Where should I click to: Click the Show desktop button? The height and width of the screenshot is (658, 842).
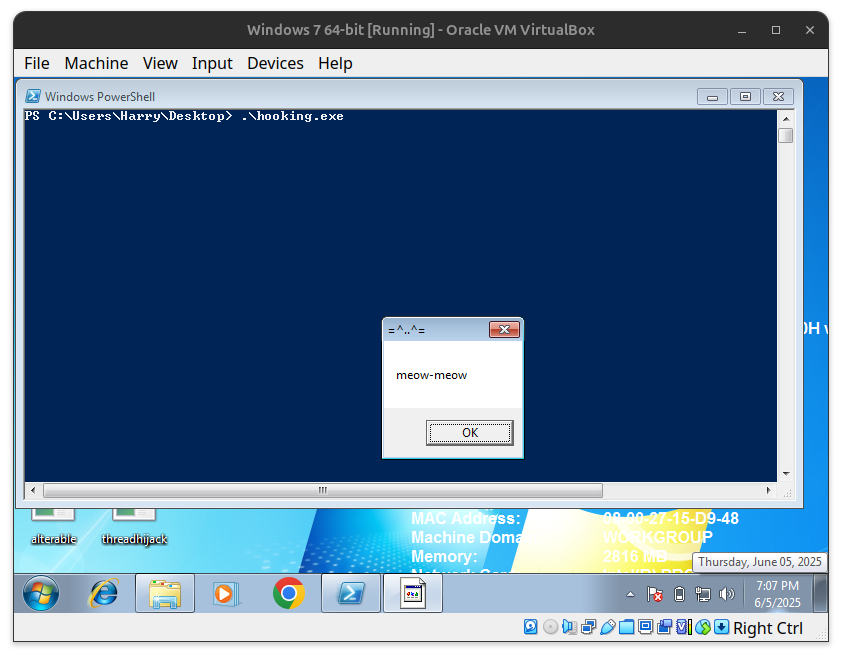[820, 594]
